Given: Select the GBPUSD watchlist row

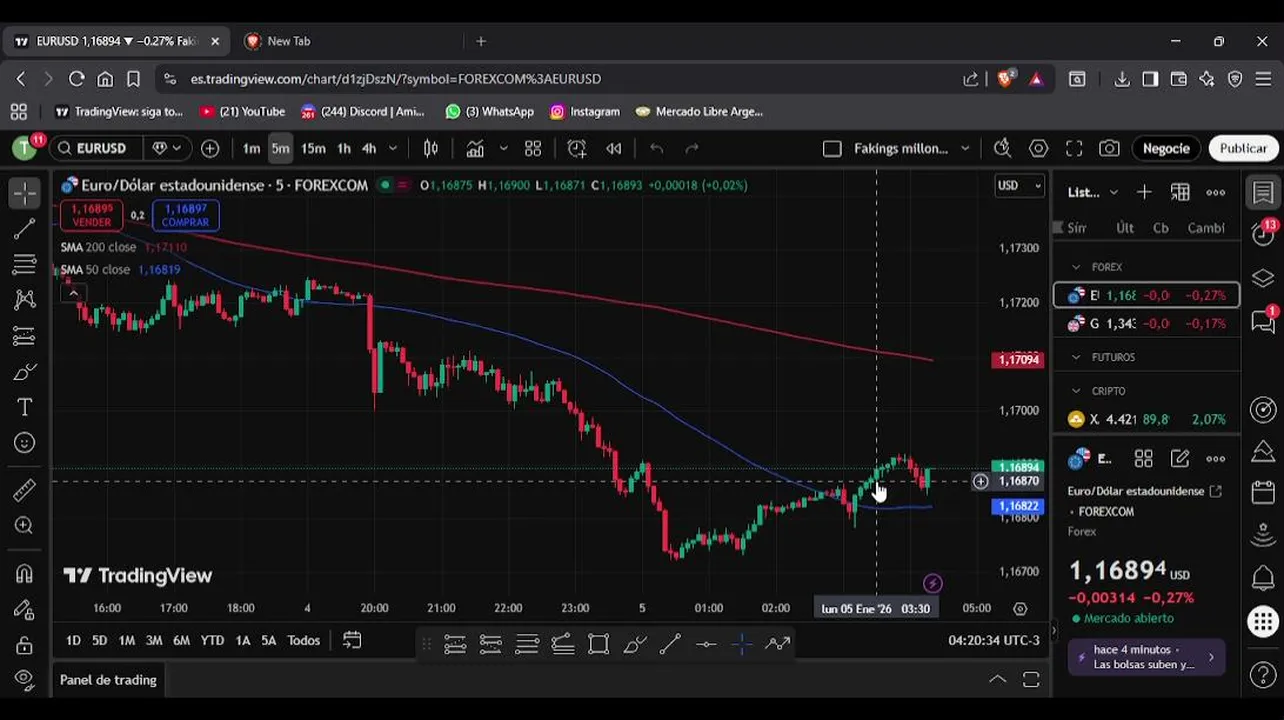Looking at the screenshot, I should coord(1147,324).
